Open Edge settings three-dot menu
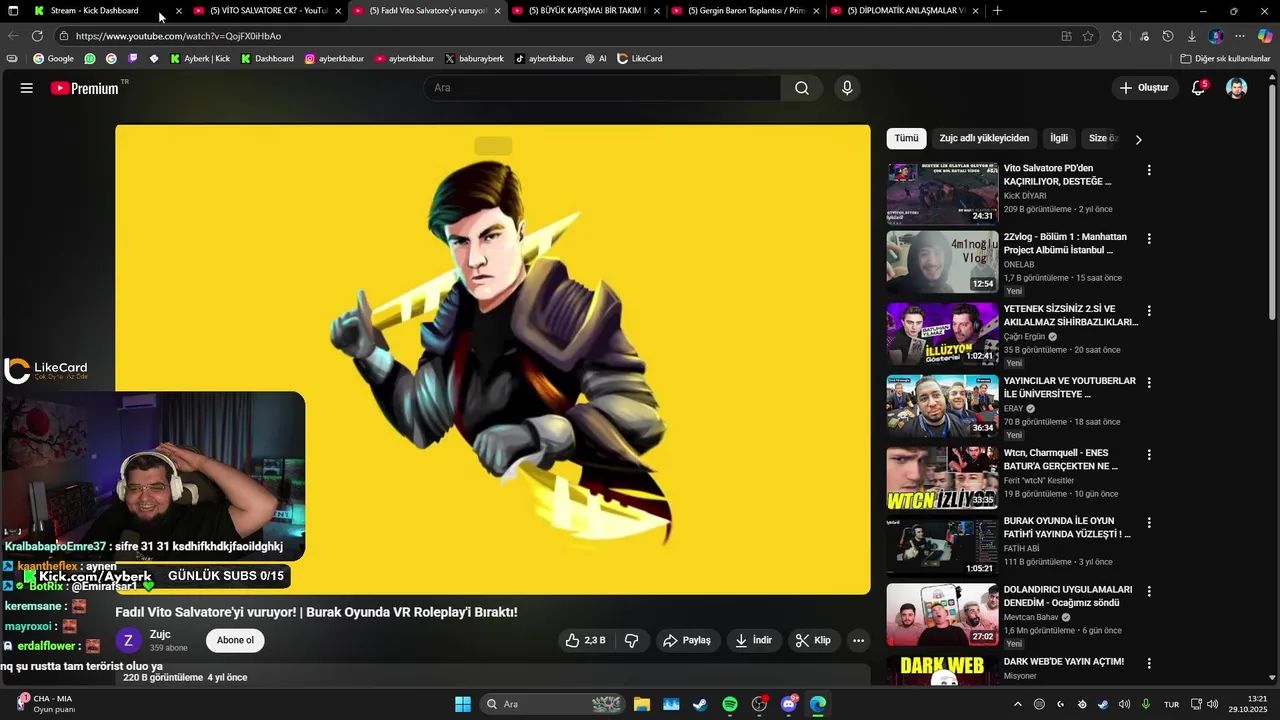Viewport: 1280px width, 720px height. click(1240, 36)
